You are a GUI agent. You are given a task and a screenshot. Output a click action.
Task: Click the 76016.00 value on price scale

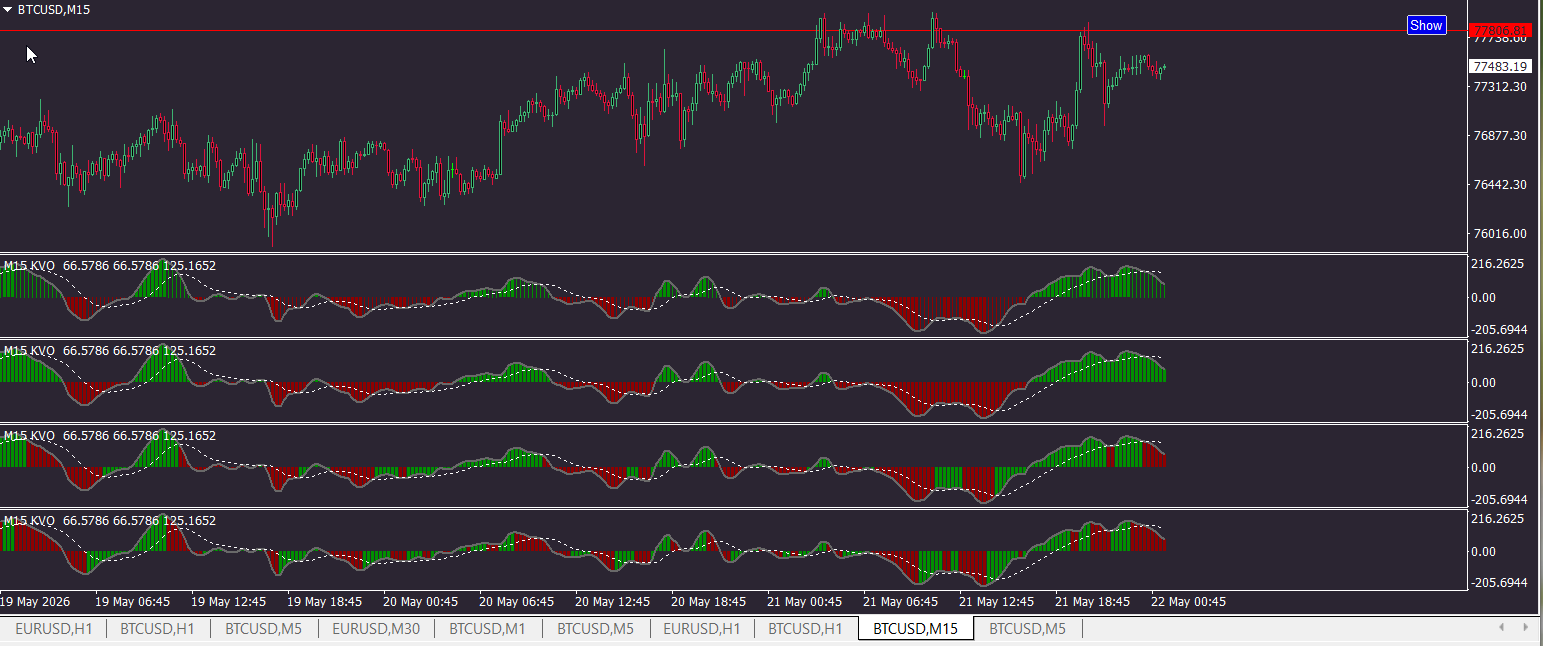pyautogui.click(x=1500, y=234)
